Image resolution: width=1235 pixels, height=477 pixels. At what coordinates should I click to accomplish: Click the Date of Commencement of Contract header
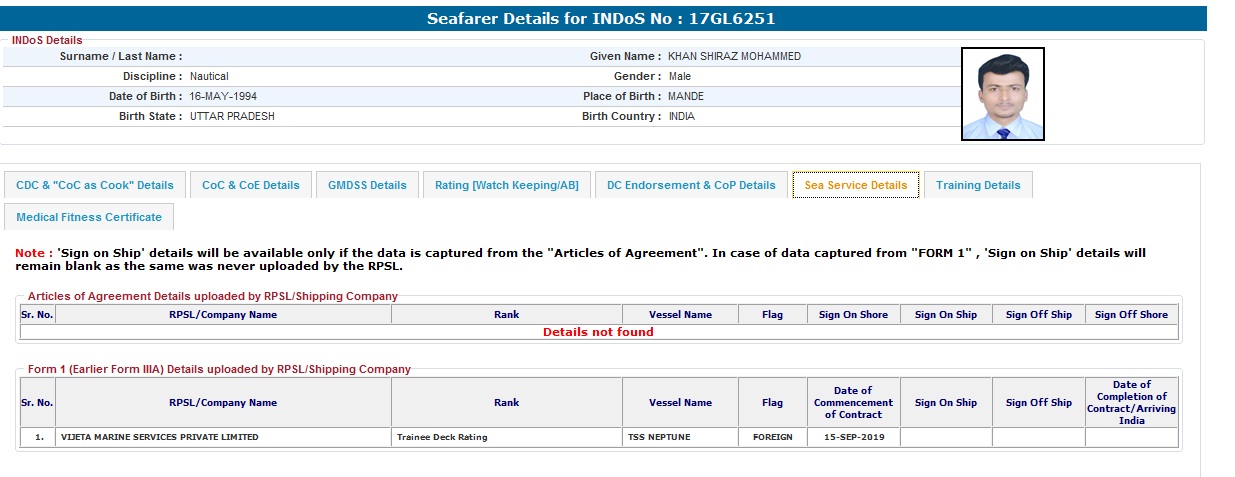[x=853, y=402]
